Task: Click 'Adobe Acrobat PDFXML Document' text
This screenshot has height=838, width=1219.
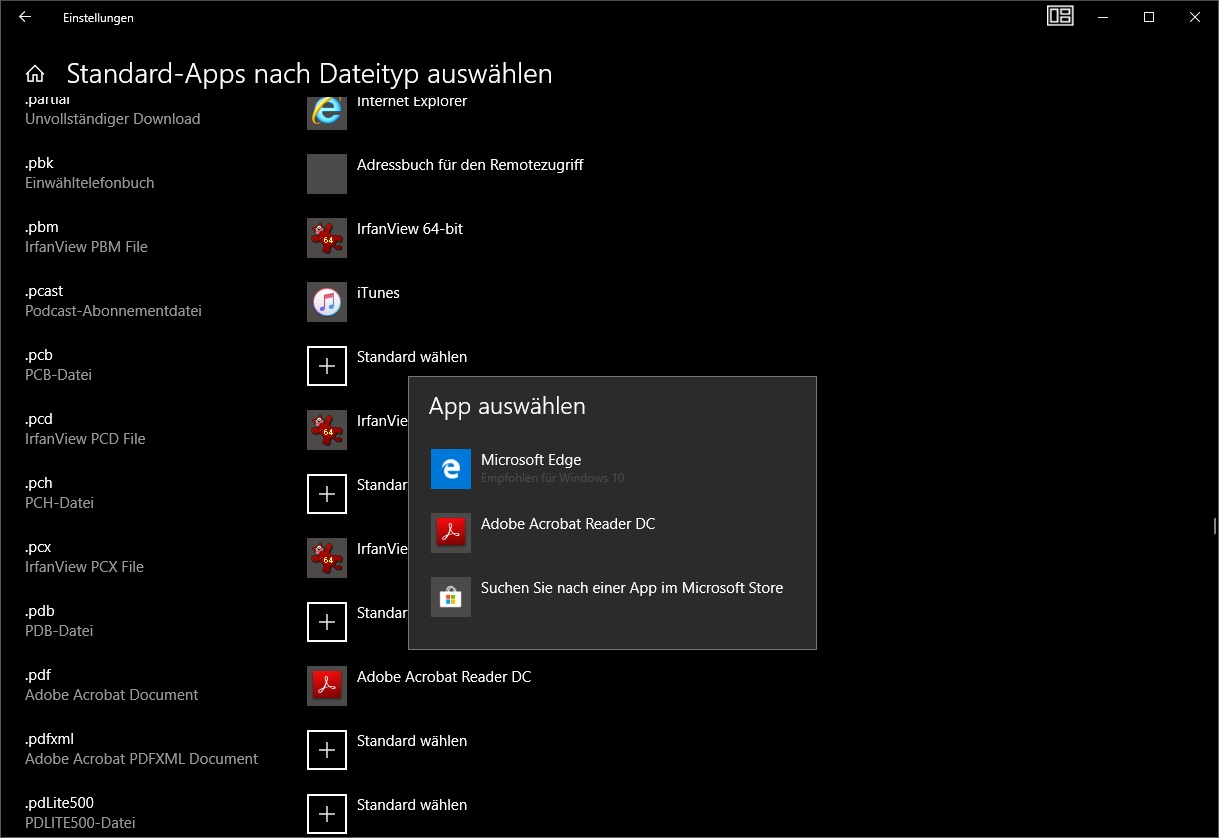Action: pos(141,759)
